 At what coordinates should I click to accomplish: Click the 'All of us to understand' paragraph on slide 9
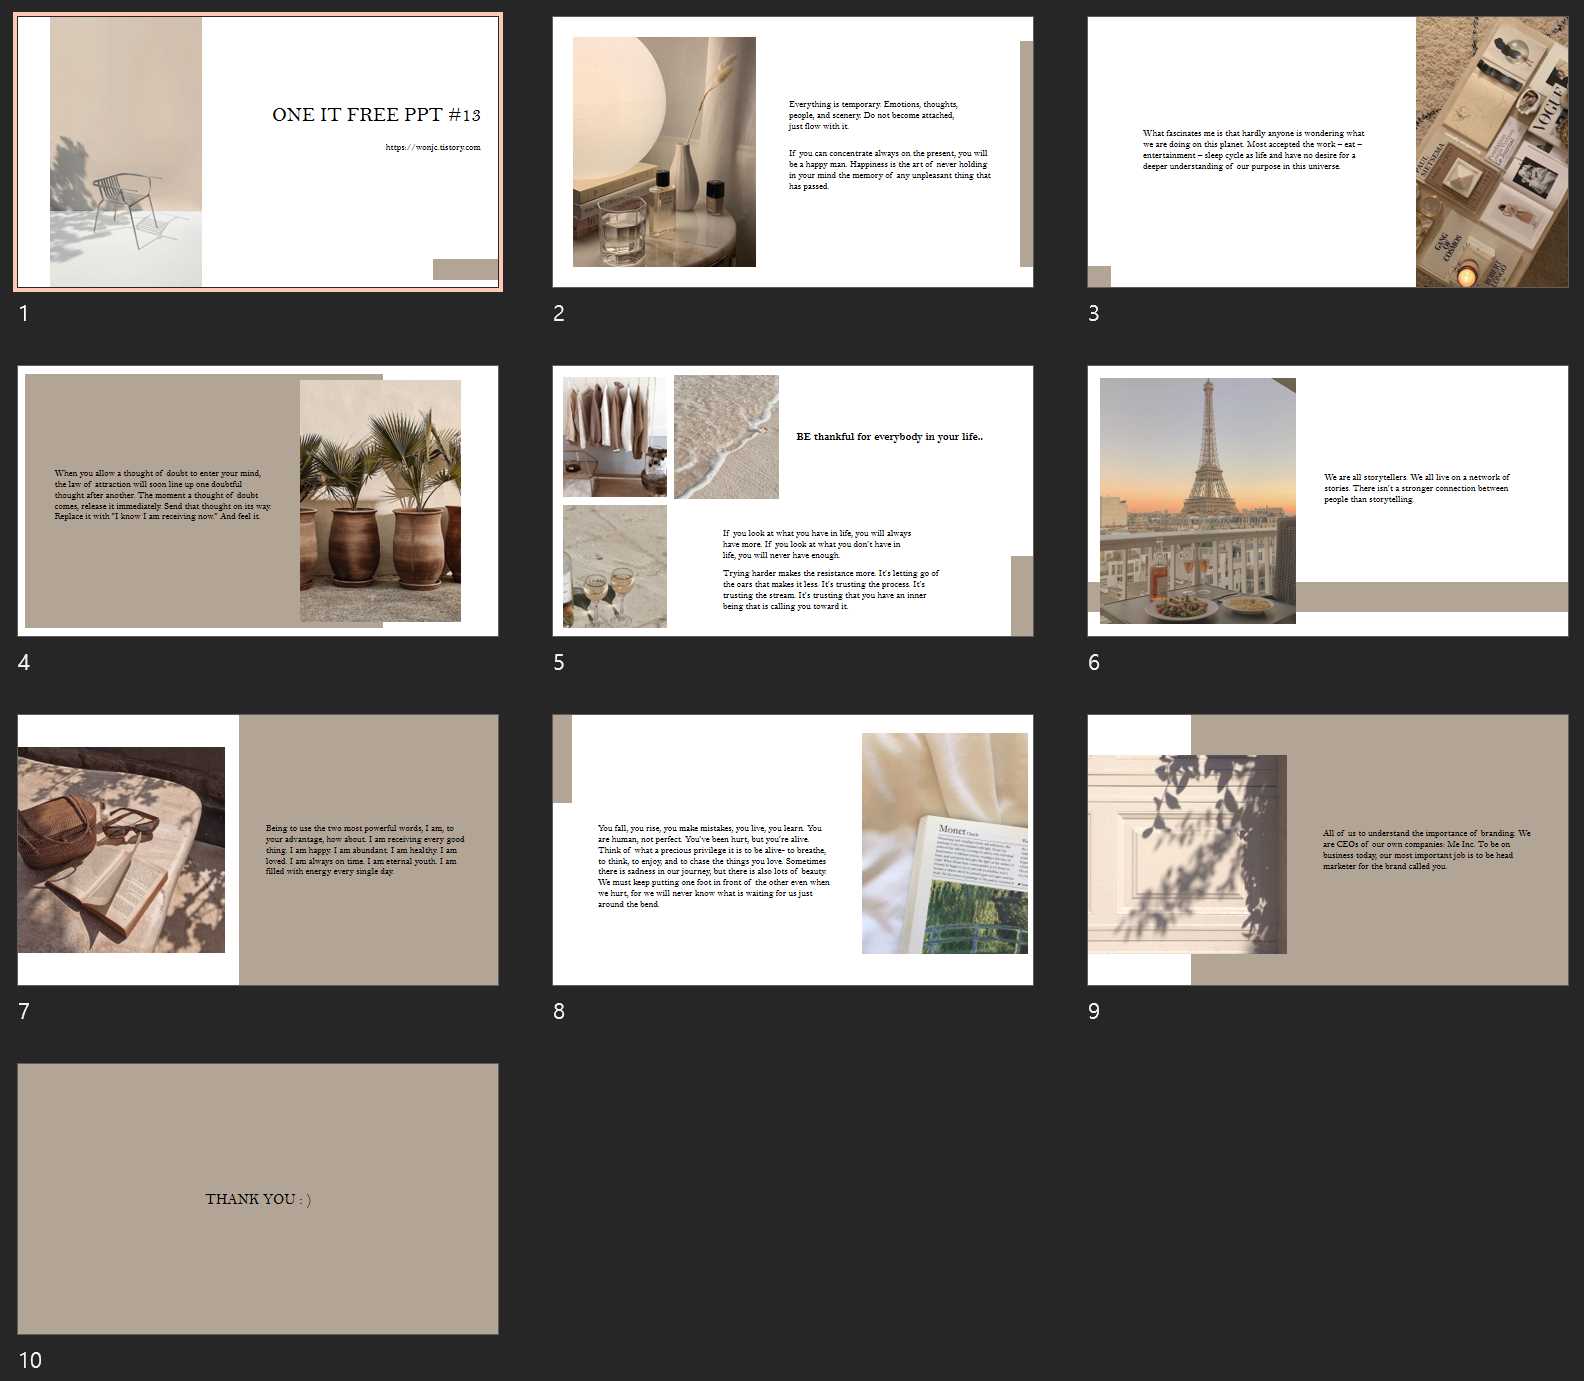[x=1427, y=850]
